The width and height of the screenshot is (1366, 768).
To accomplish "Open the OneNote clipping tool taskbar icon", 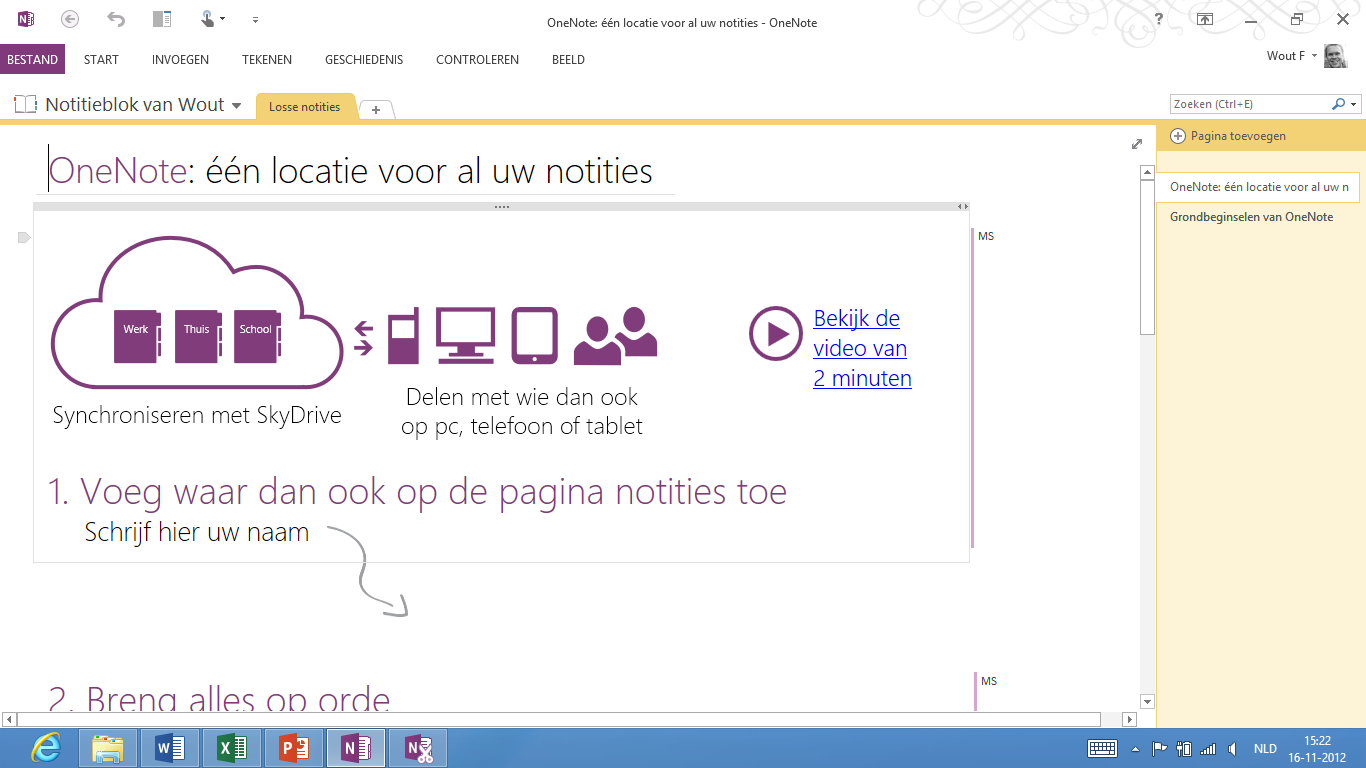I will click(418, 748).
